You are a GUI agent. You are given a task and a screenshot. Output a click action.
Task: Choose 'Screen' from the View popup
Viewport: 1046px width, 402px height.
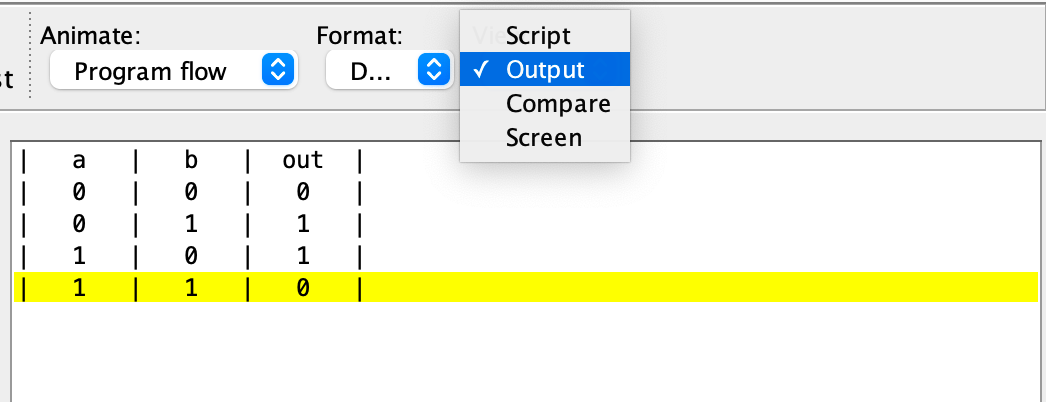point(543,137)
